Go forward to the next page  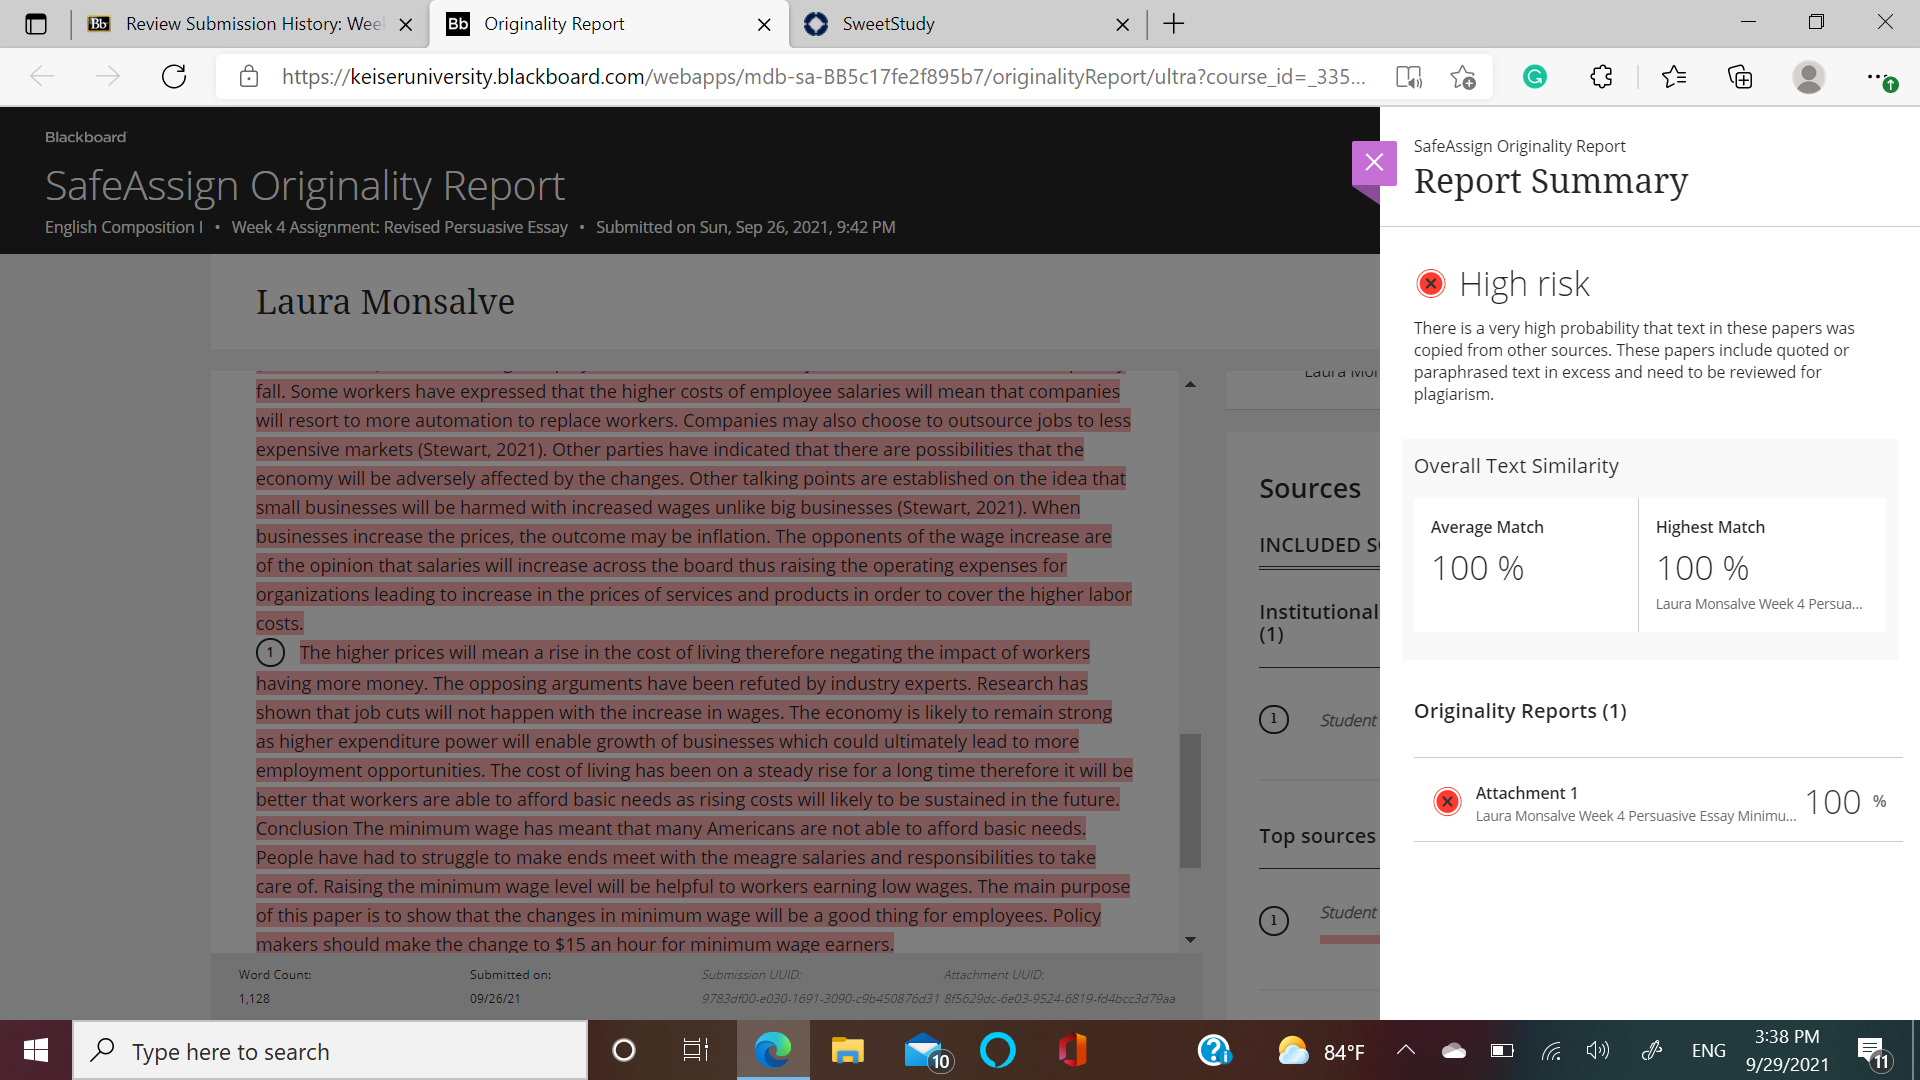pos(108,77)
